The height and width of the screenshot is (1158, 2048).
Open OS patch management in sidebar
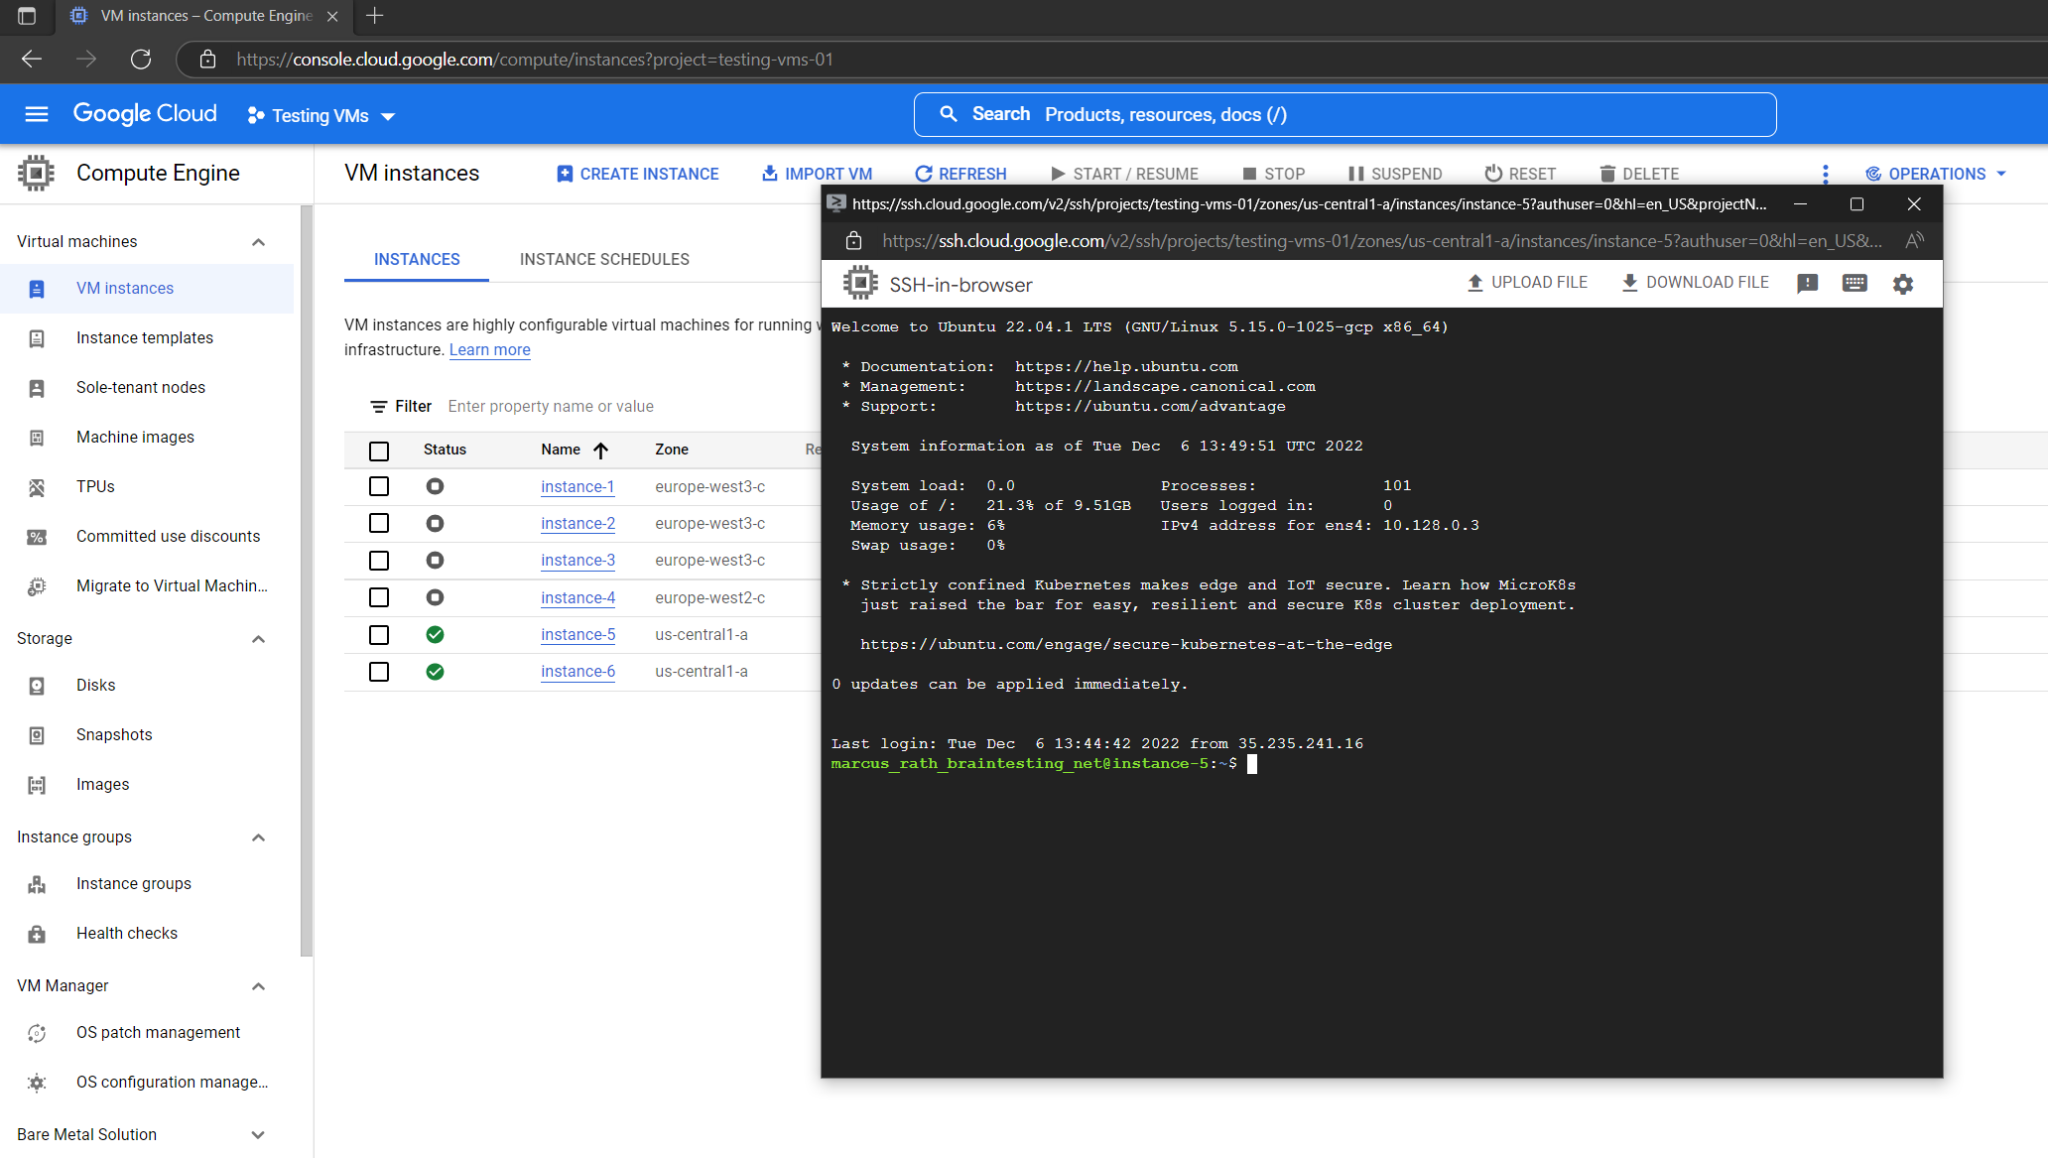click(x=157, y=1032)
